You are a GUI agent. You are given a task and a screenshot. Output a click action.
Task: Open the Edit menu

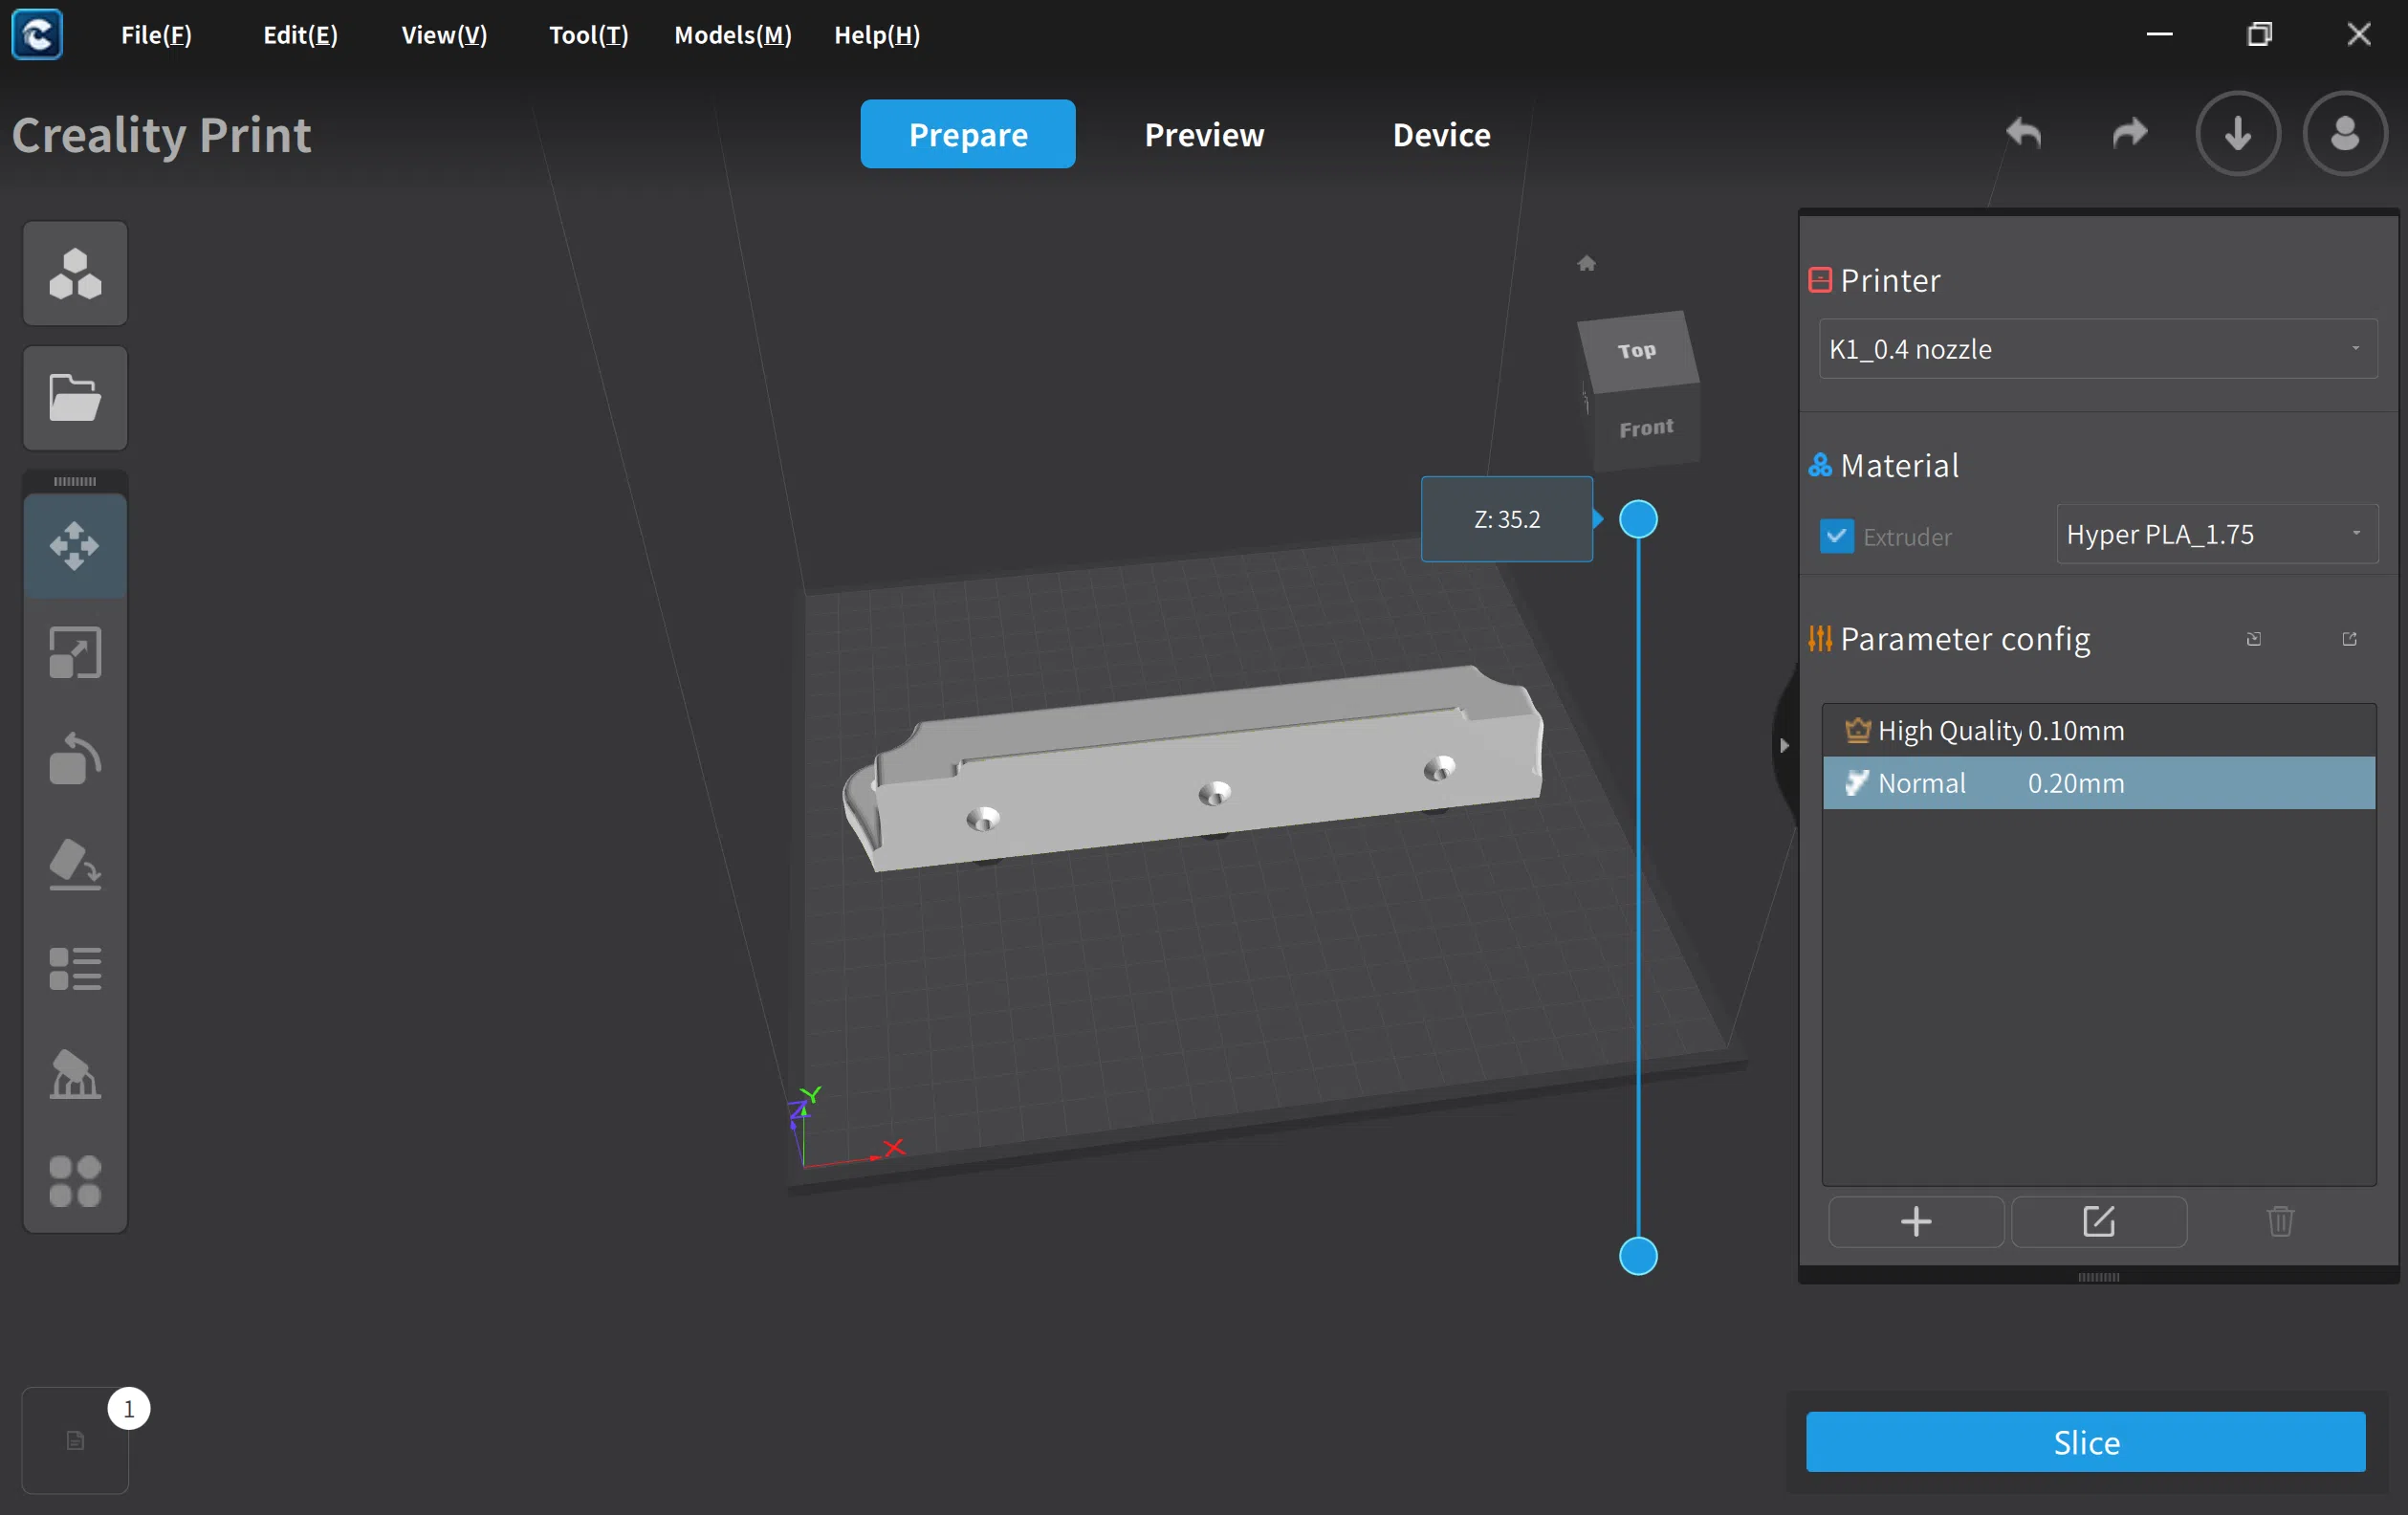coord(300,35)
